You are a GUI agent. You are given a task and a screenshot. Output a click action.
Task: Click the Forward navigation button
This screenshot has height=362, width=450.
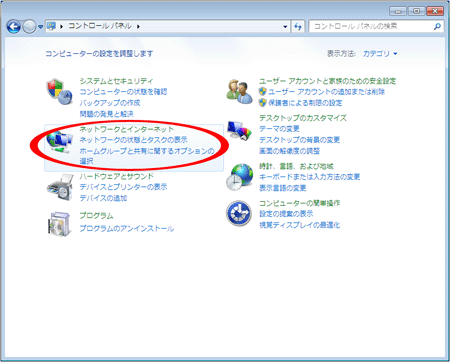point(29,26)
